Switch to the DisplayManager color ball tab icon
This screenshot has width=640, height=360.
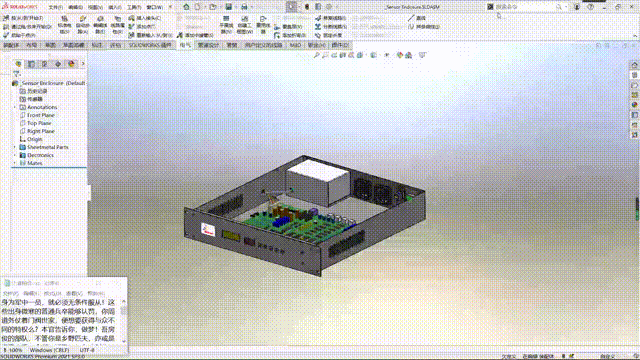(71, 64)
